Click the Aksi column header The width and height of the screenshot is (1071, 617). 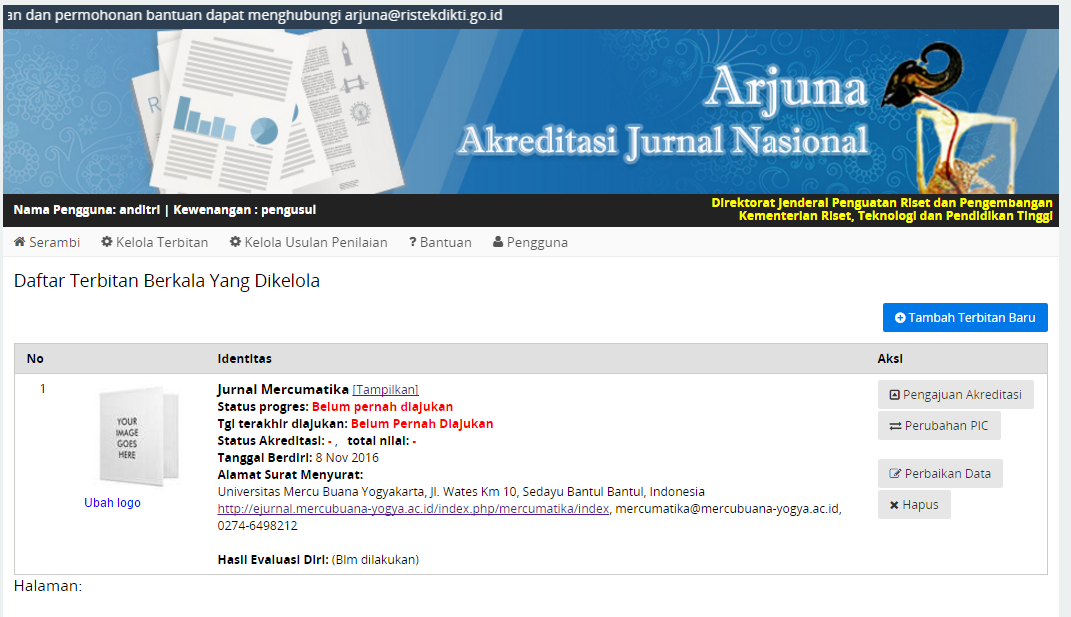click(x=890, y=359)
